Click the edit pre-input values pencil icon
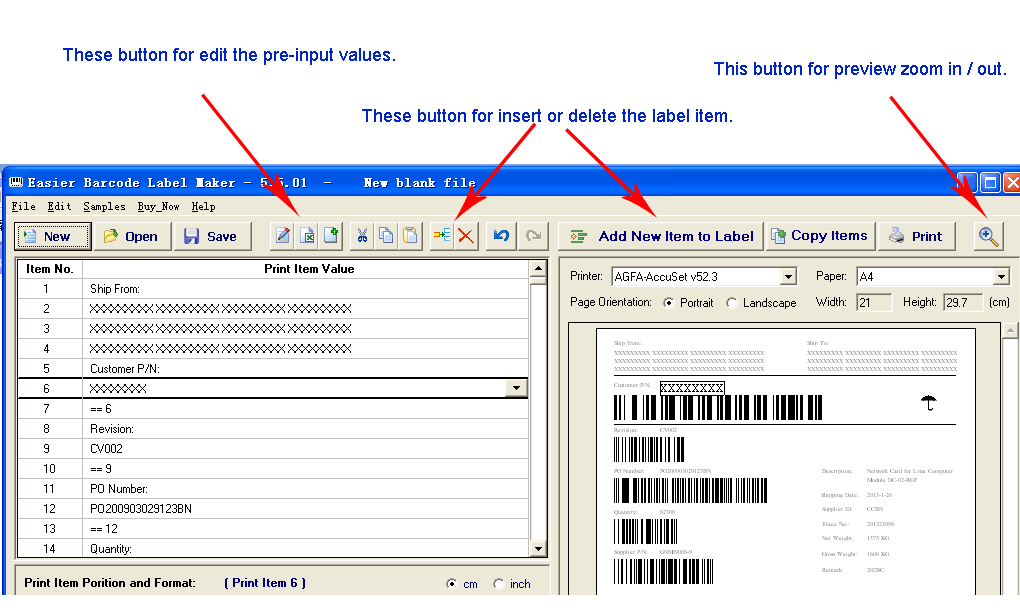Image resolution: width=1020 pixels, height=615 pixels. coord(283,236)
